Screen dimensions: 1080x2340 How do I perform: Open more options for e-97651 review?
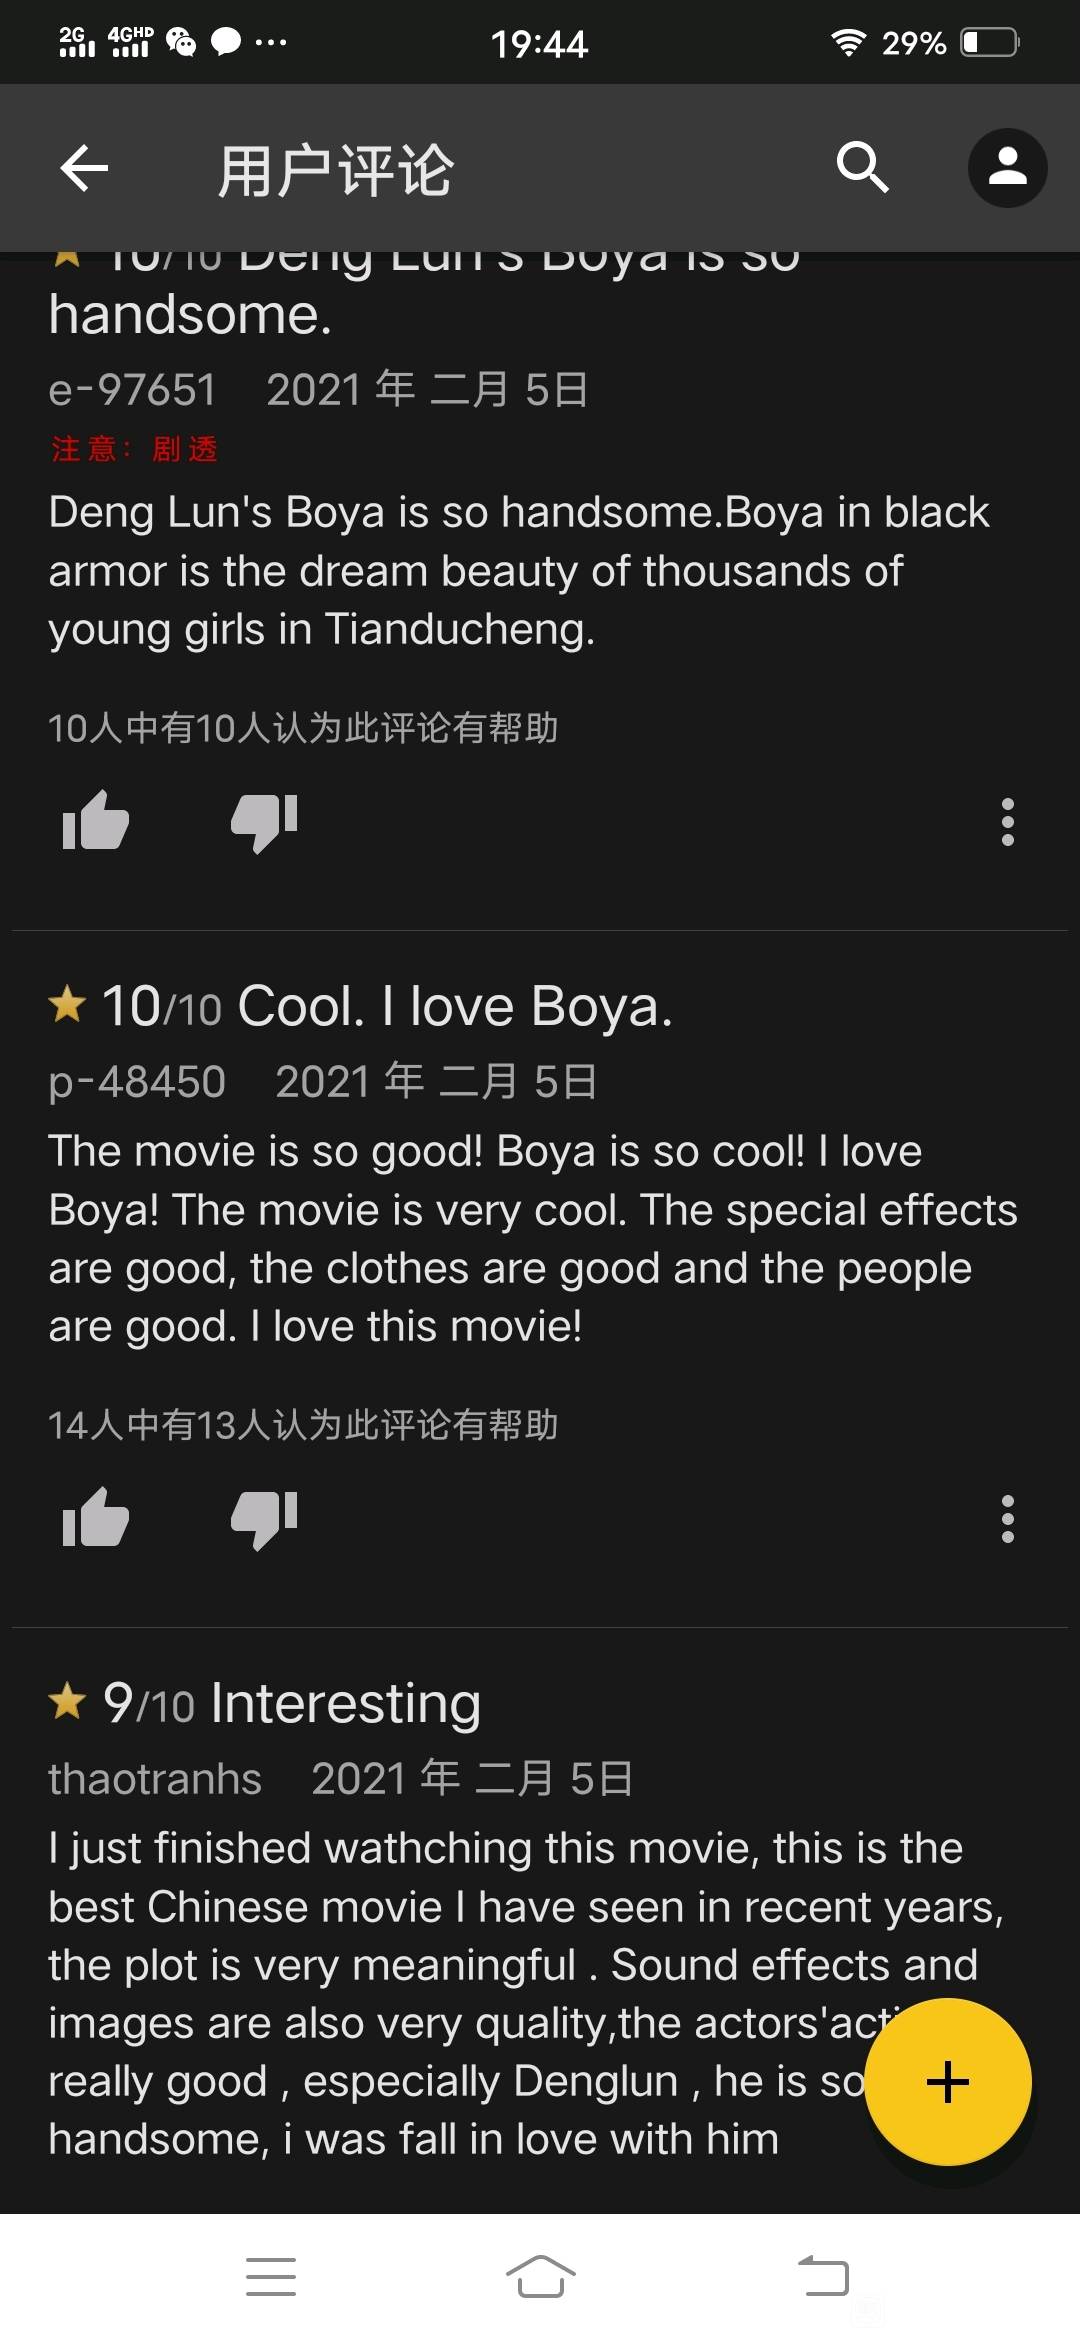tap(1007, 822)
